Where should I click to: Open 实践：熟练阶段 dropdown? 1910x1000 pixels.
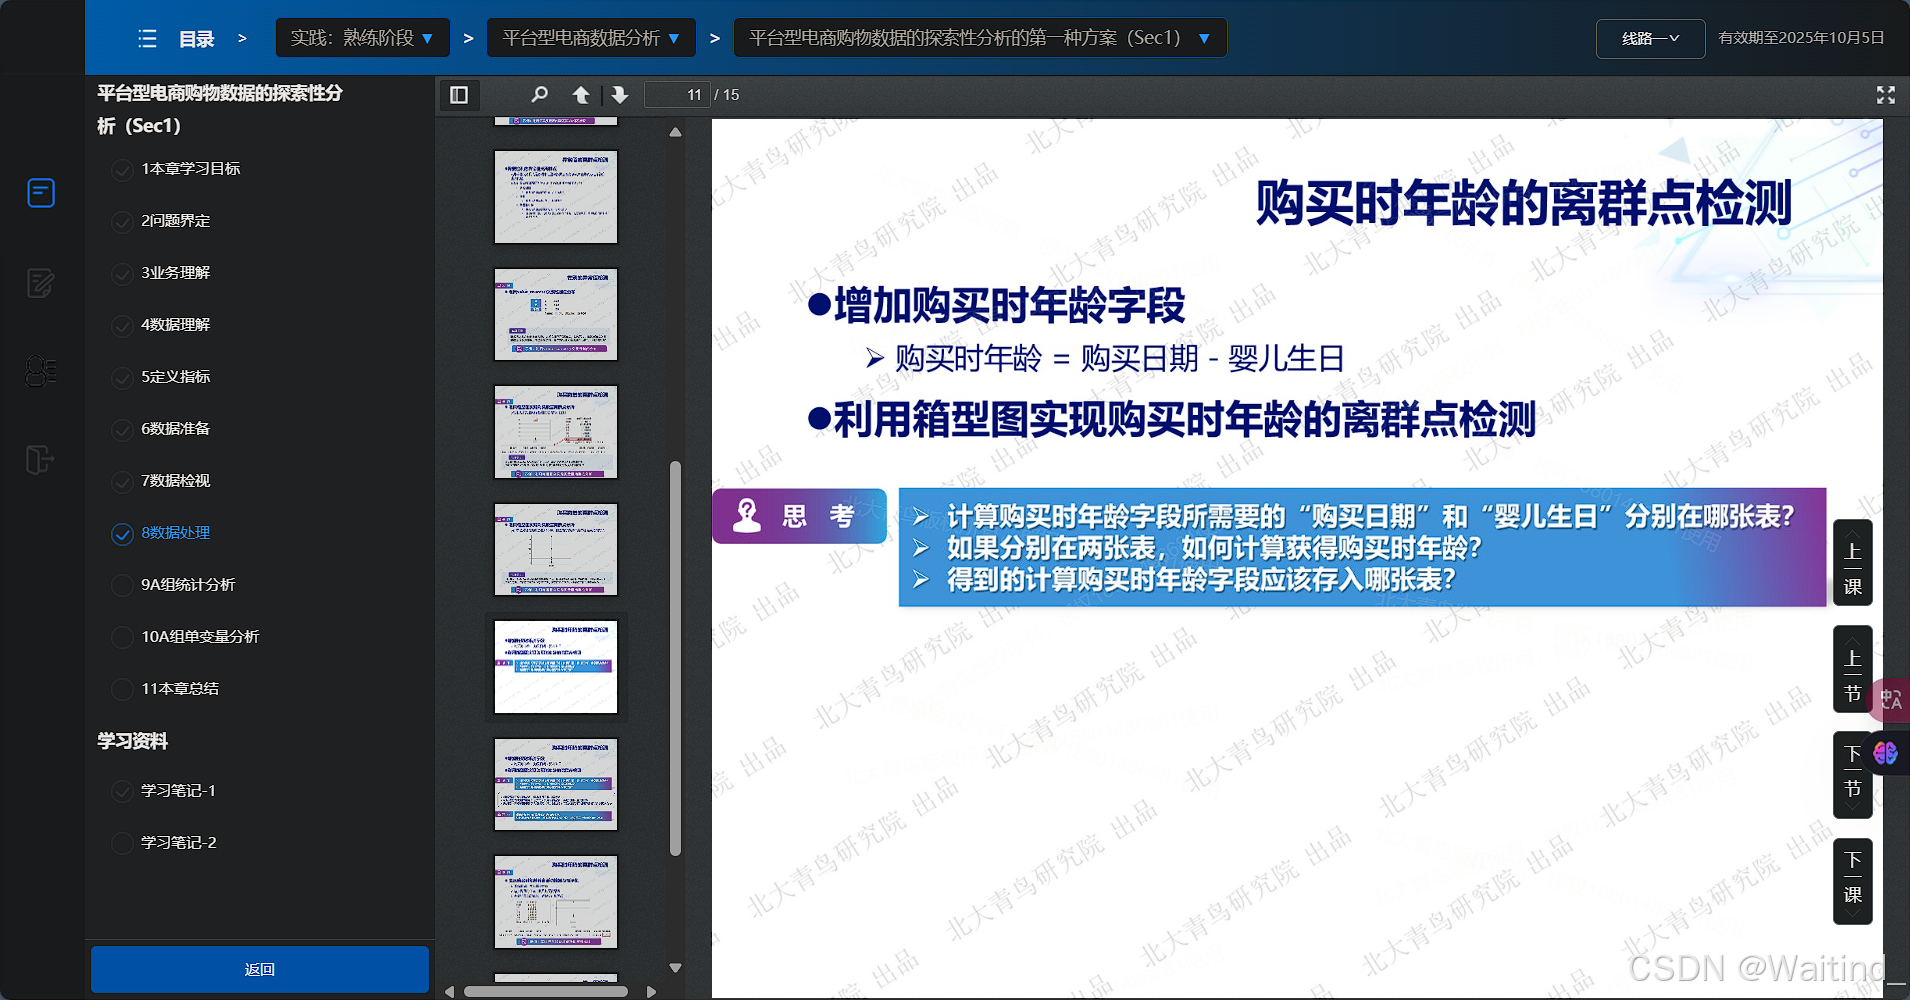click(362, 38)
